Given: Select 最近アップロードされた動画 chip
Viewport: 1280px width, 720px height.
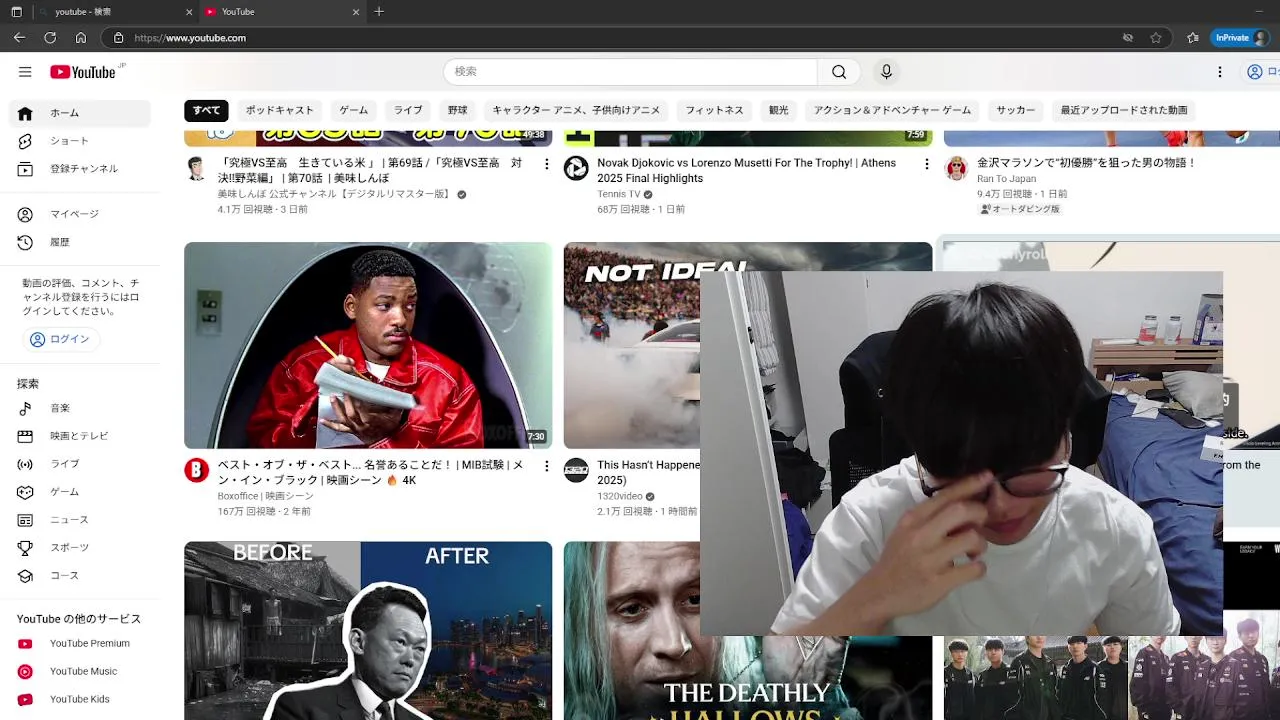Looking at the screenshot, I should (1124, 110).
